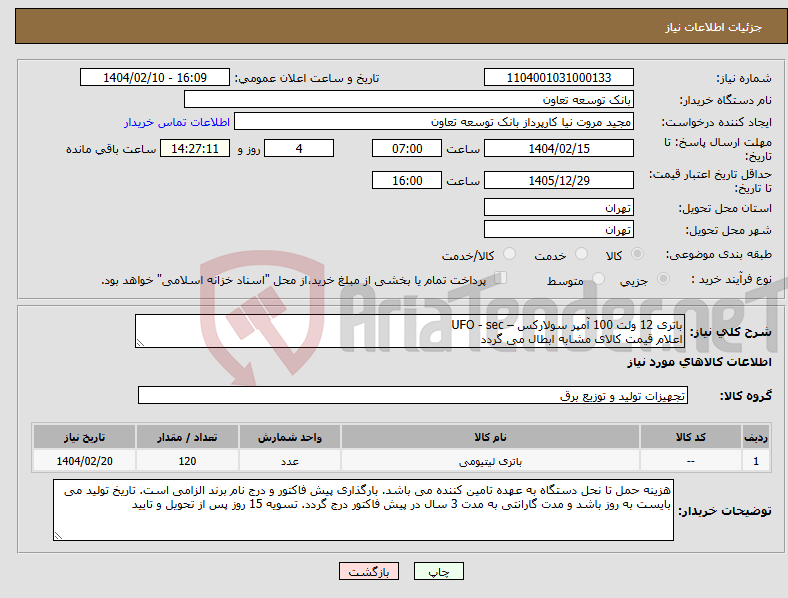The image size is (788, 598).
Task: Click the delivery city field تهران
Action: coord(558,230)
